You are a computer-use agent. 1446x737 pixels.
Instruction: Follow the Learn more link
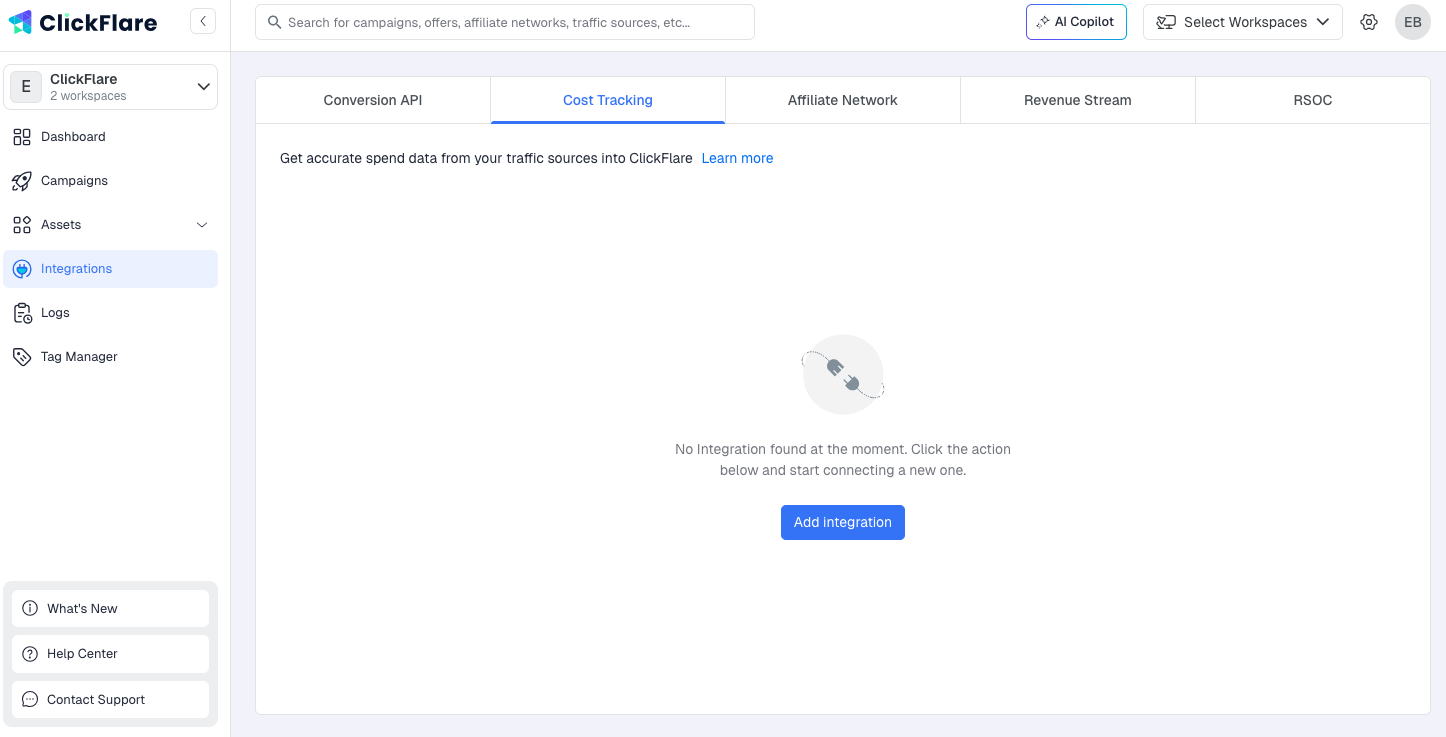737,158
